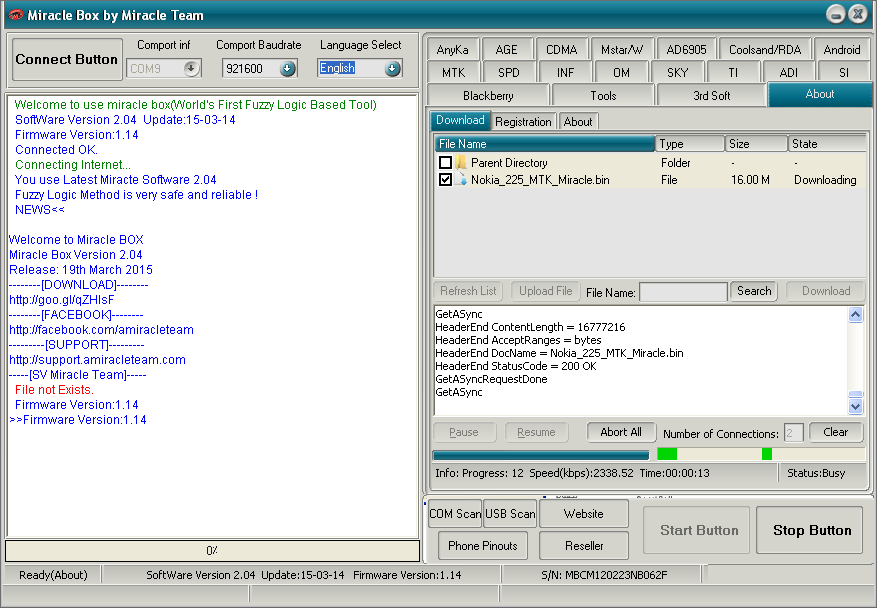Open the Registration sub-tab

tap(524, 121)
